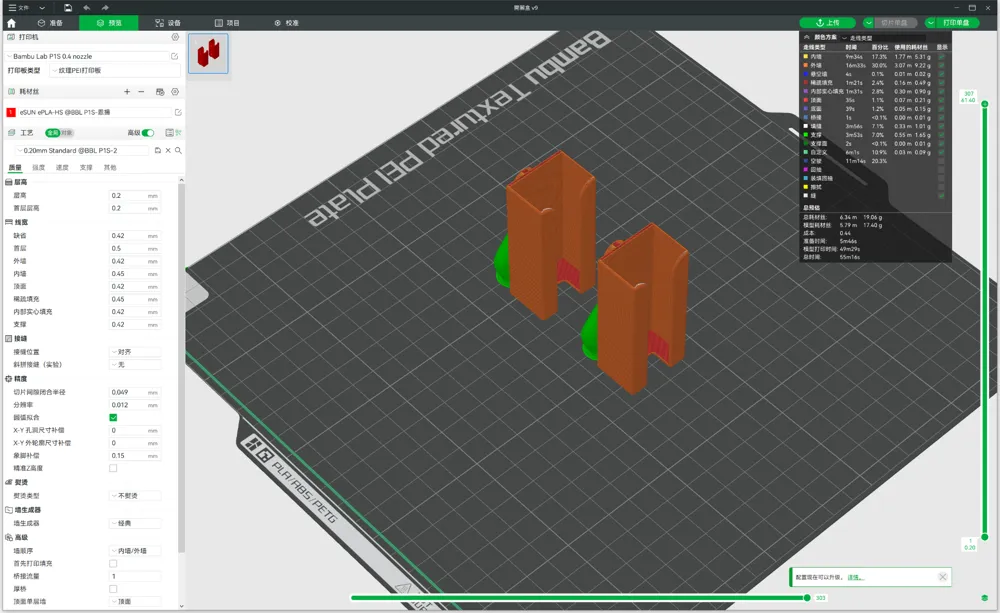Add a new filament with plus icon
The height and width of the screenshot is (613, 1000).
(x=127, y=92)
